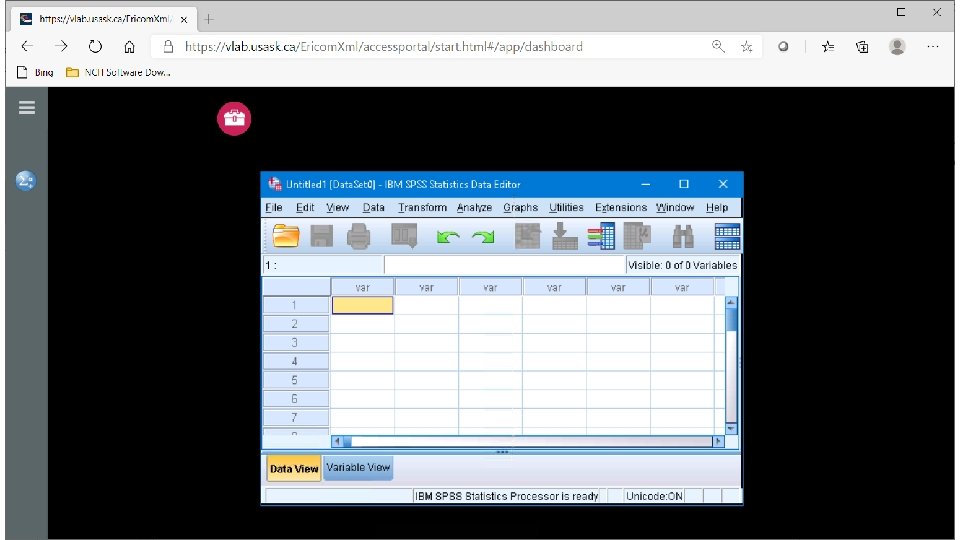Click the green Undo arrow
The image size is (960, 540).
coord(448,236)
